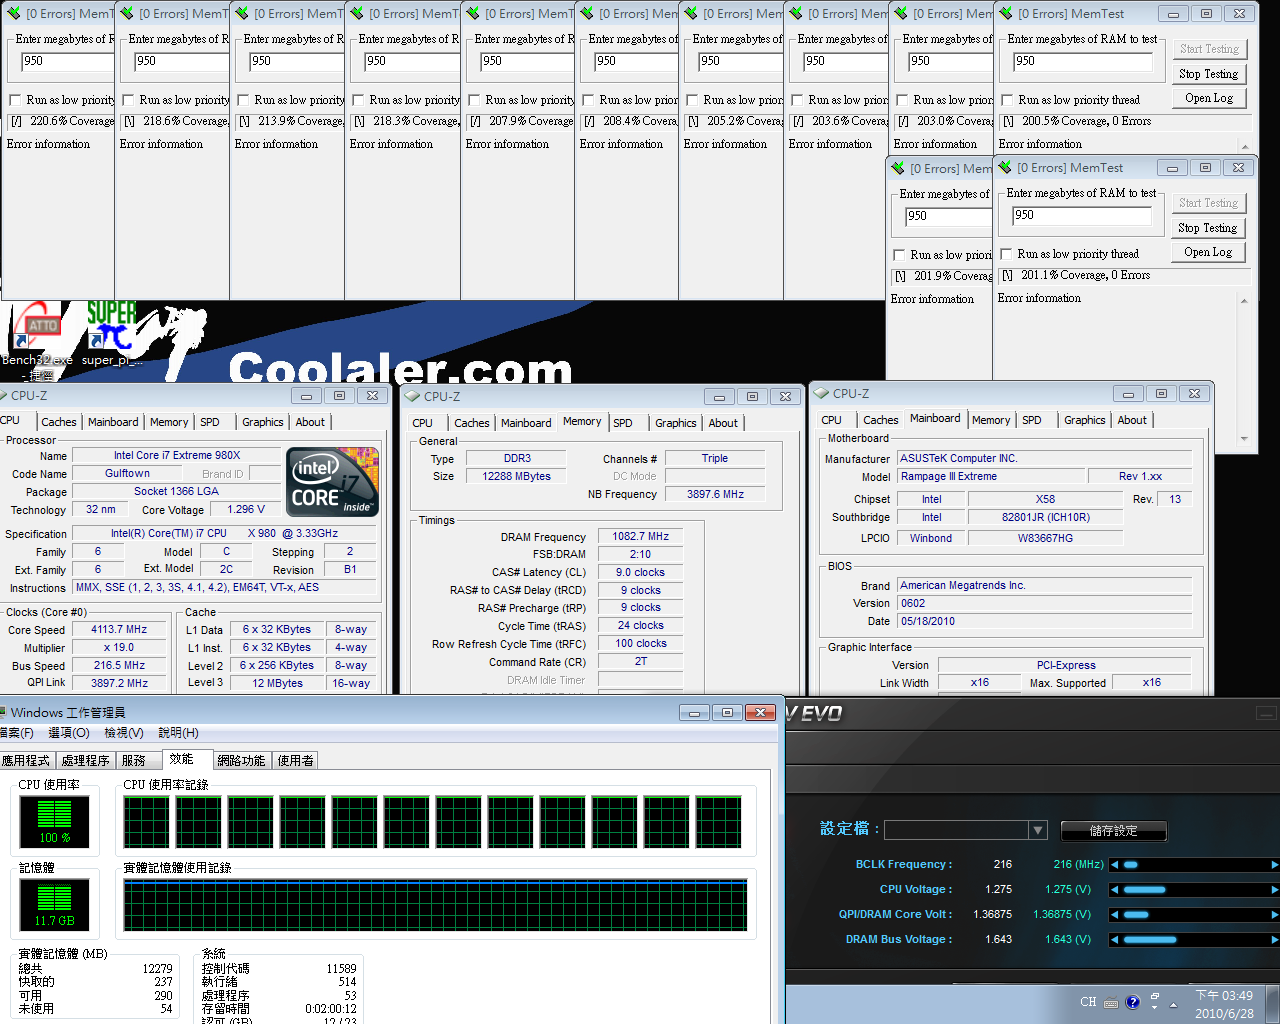Screen dimensions: 1280x1024
Task: Open Log in MemTest with 200.5% coverage
Action: [1208, 98]
